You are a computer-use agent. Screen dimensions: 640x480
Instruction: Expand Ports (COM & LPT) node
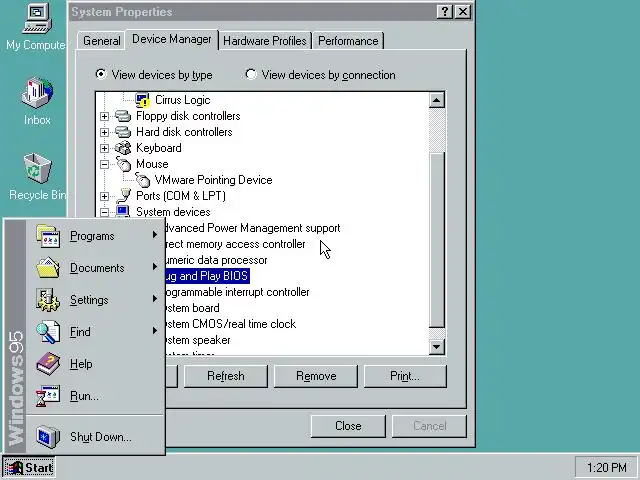104,196
